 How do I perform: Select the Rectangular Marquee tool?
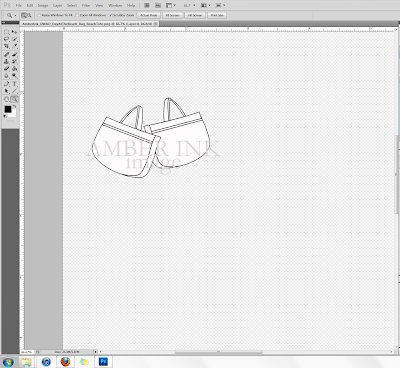6,32
